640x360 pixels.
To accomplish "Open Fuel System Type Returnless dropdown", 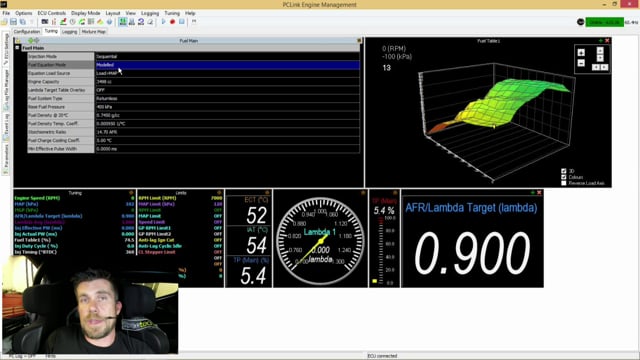I will (x=227, y=98).
